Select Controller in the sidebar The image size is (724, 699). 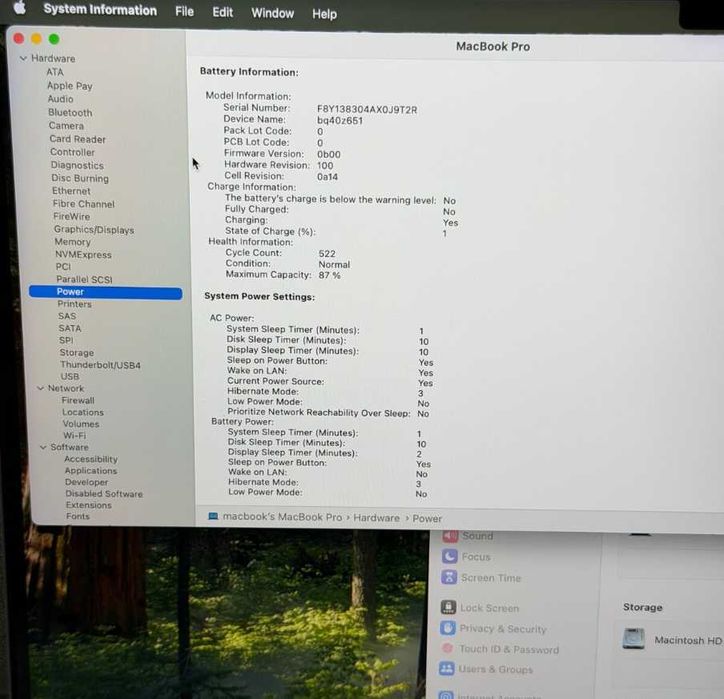[72, 152]
